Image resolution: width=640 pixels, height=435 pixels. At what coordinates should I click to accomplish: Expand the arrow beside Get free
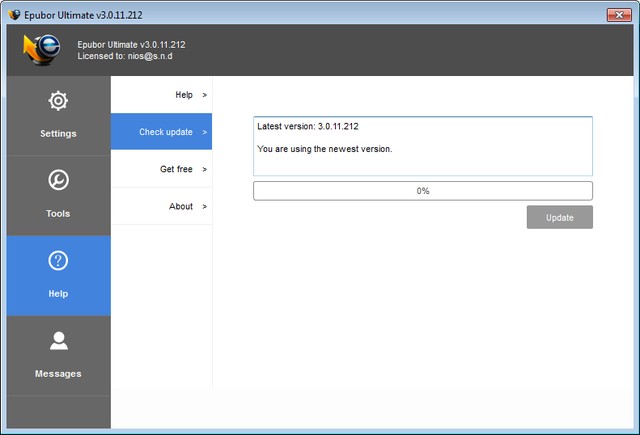pyautogui.click(x=204, y=169)
